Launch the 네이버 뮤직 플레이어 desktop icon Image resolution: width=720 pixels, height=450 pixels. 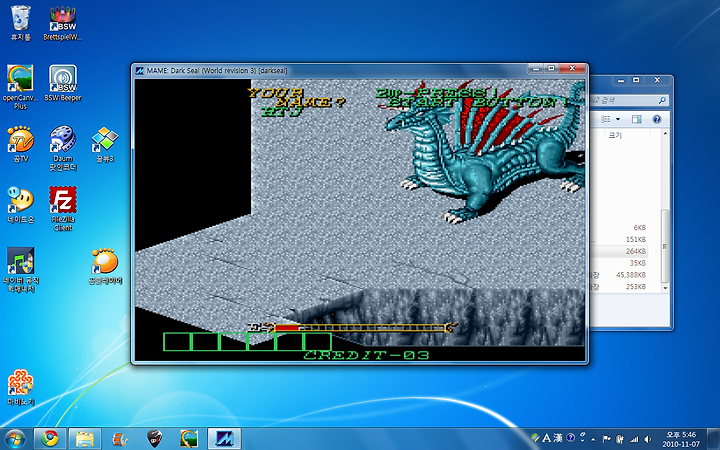[20, 269]
